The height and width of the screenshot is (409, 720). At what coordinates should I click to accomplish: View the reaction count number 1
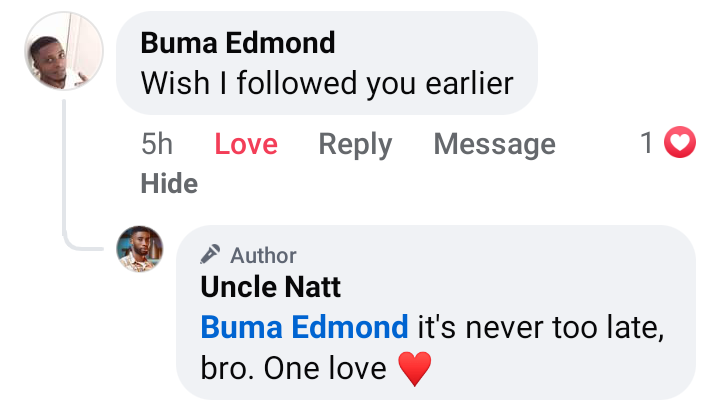(647, 144)
